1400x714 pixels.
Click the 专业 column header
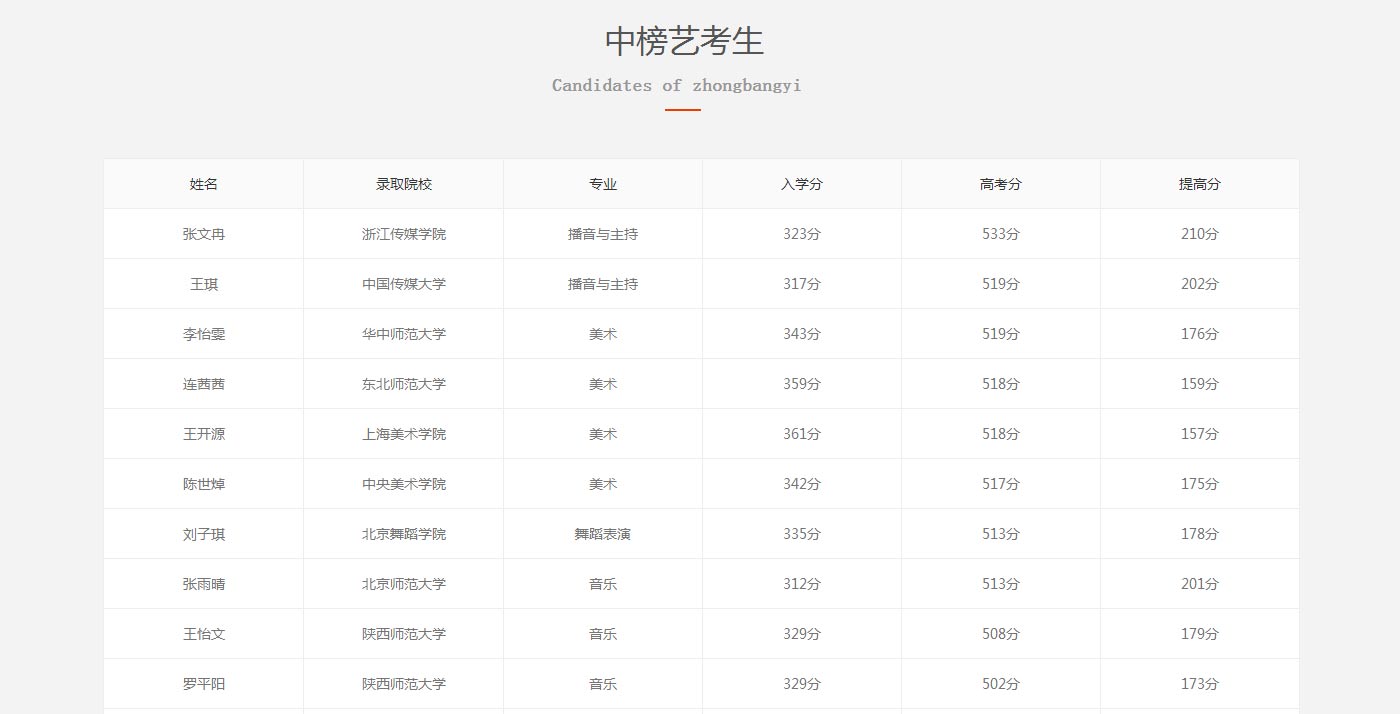pos(603,184)
